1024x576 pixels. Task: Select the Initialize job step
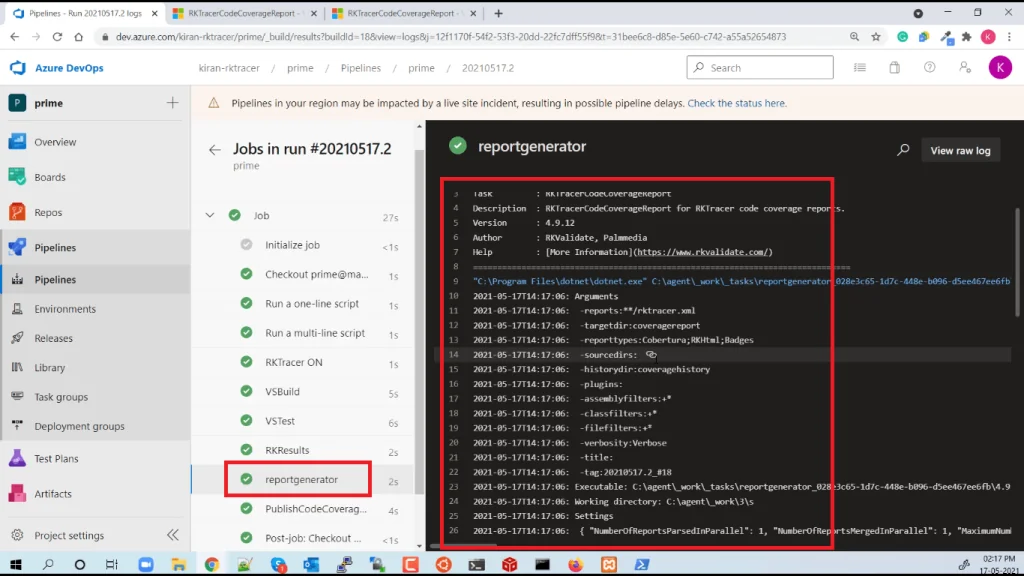pyautogui.click(x=304, y=245)
